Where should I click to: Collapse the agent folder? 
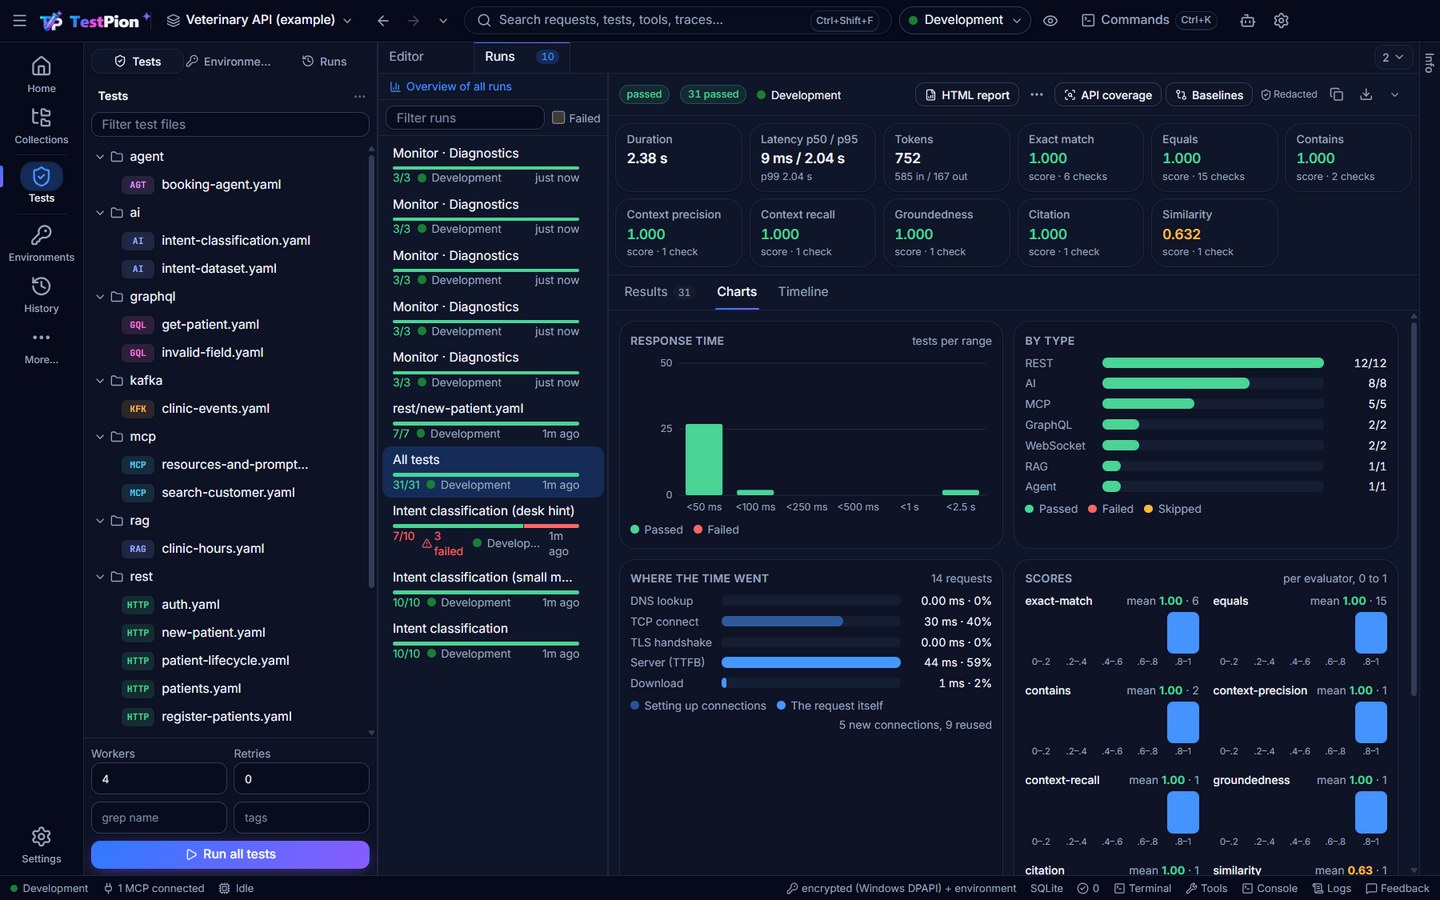pos(100,157)
